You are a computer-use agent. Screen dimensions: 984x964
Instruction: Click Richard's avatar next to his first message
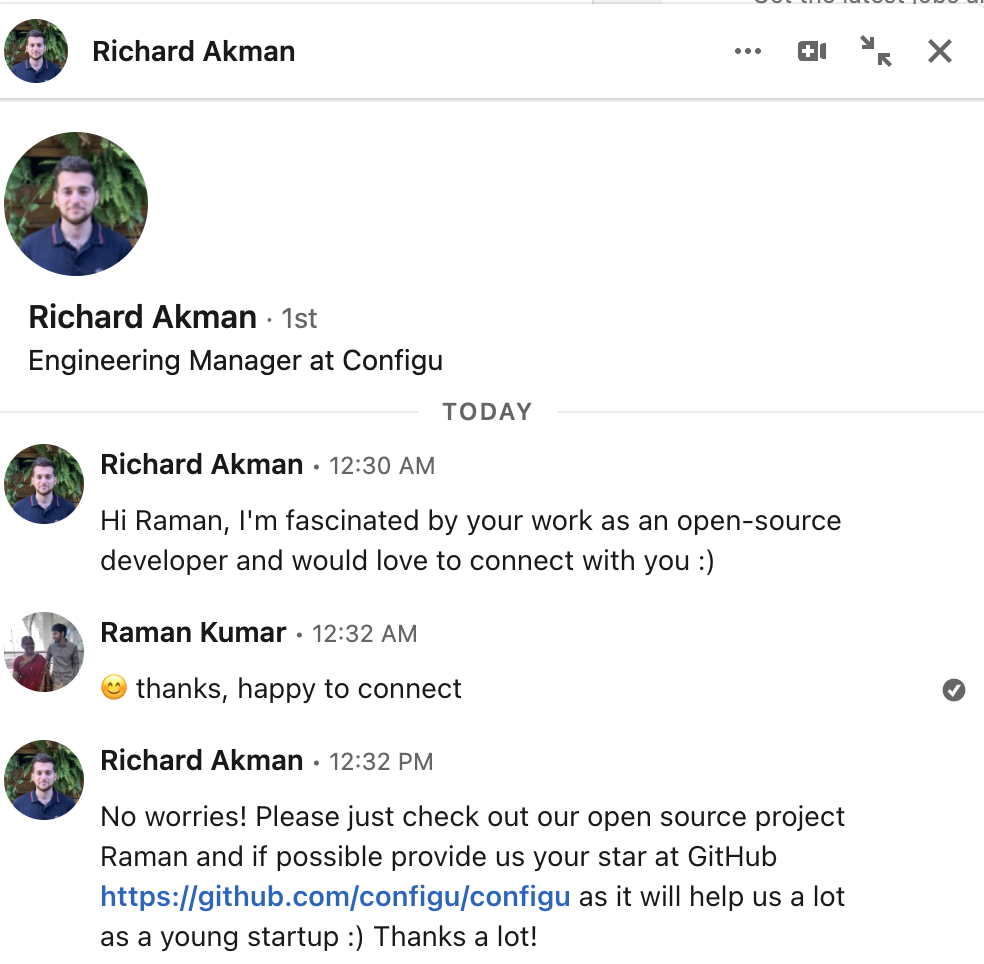click(44, 483)
